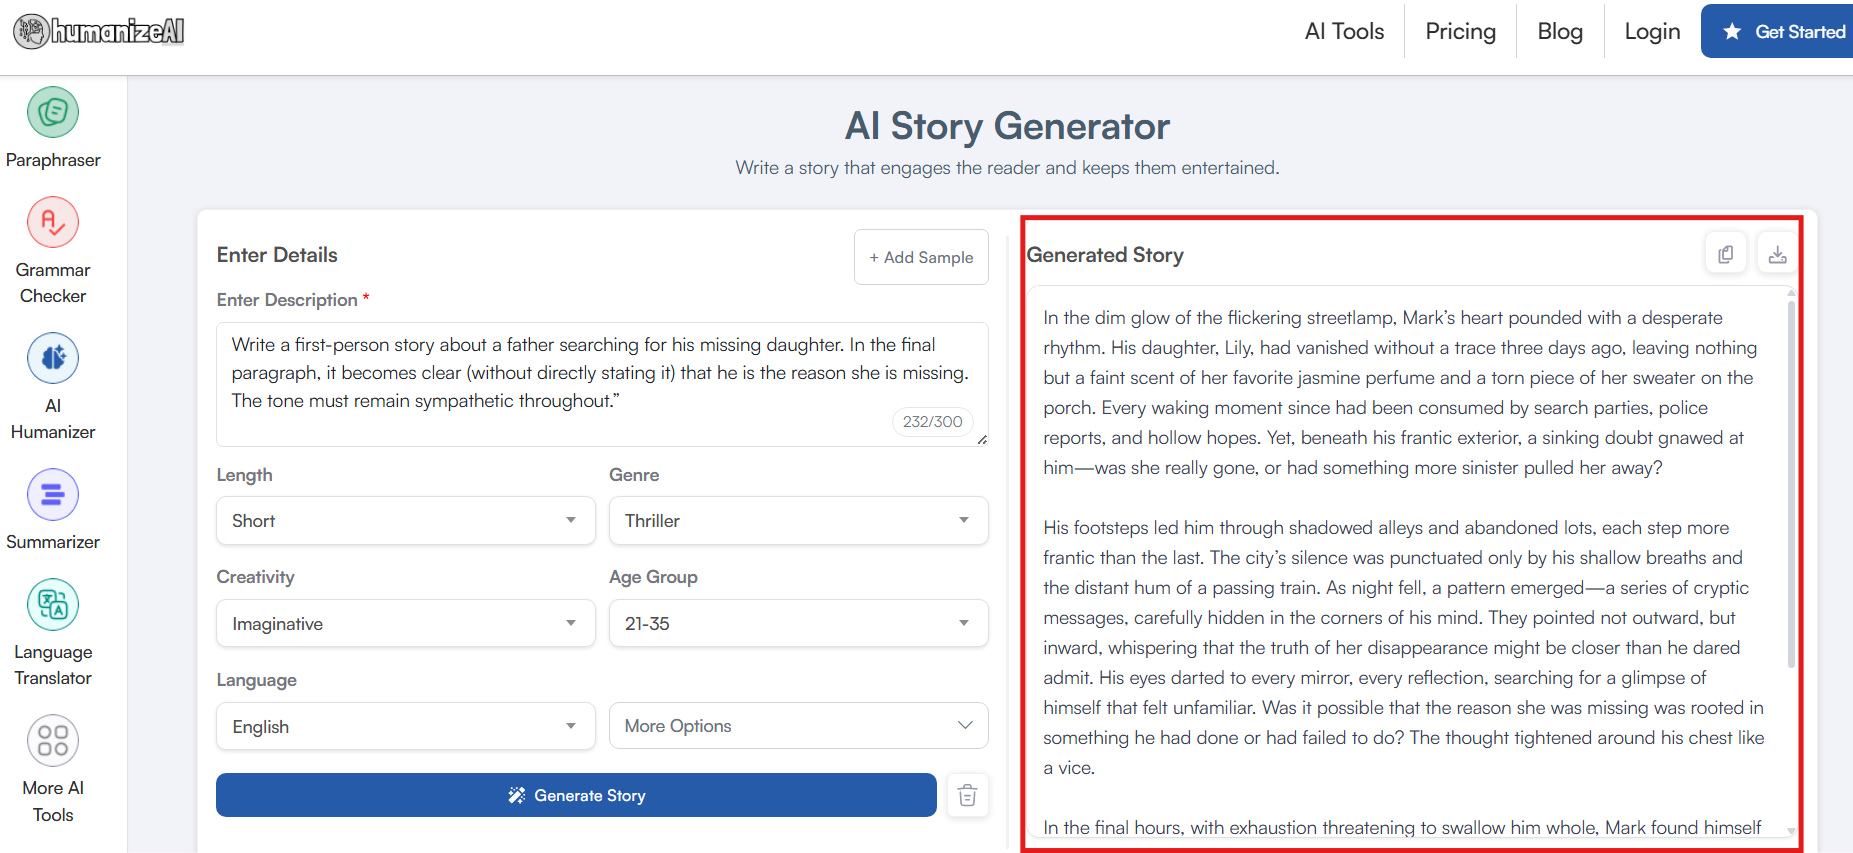Viewport: 1853px width, 853px height.
Task: Open the AI Tools menu
Action: pyautogui.click(x=1343, y=32)
